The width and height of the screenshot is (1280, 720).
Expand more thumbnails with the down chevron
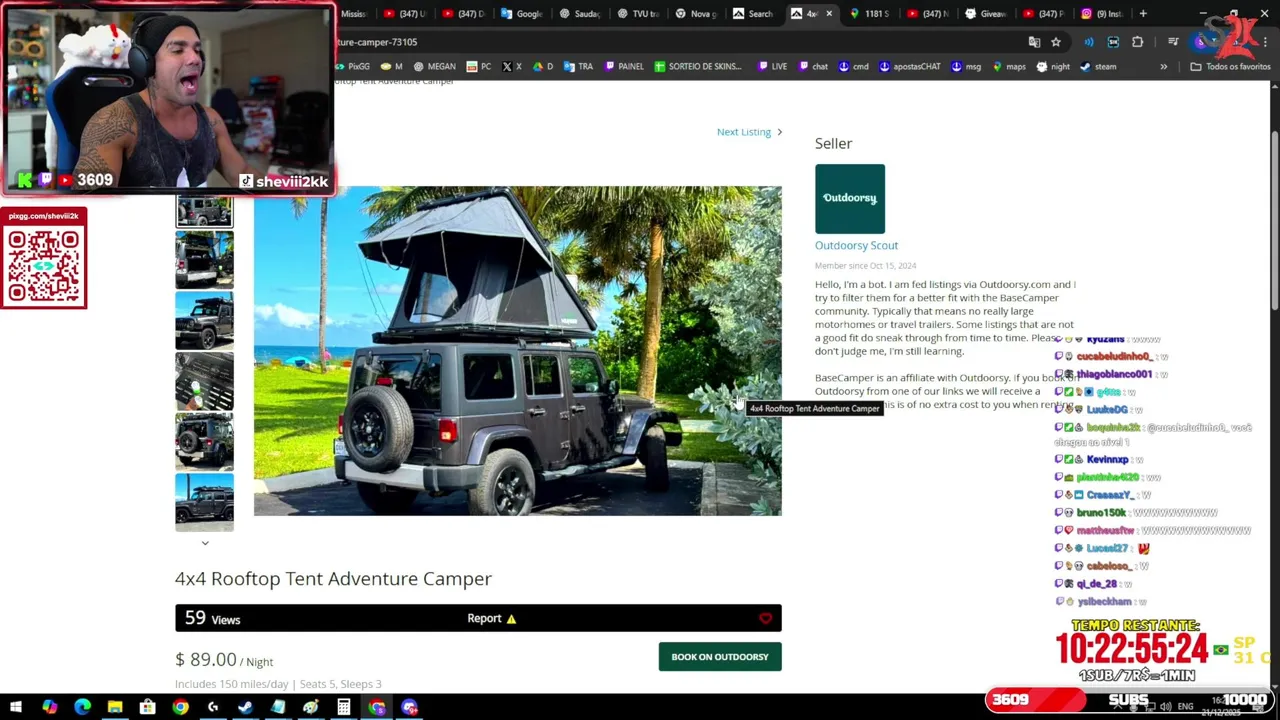[x=205, y=543]
